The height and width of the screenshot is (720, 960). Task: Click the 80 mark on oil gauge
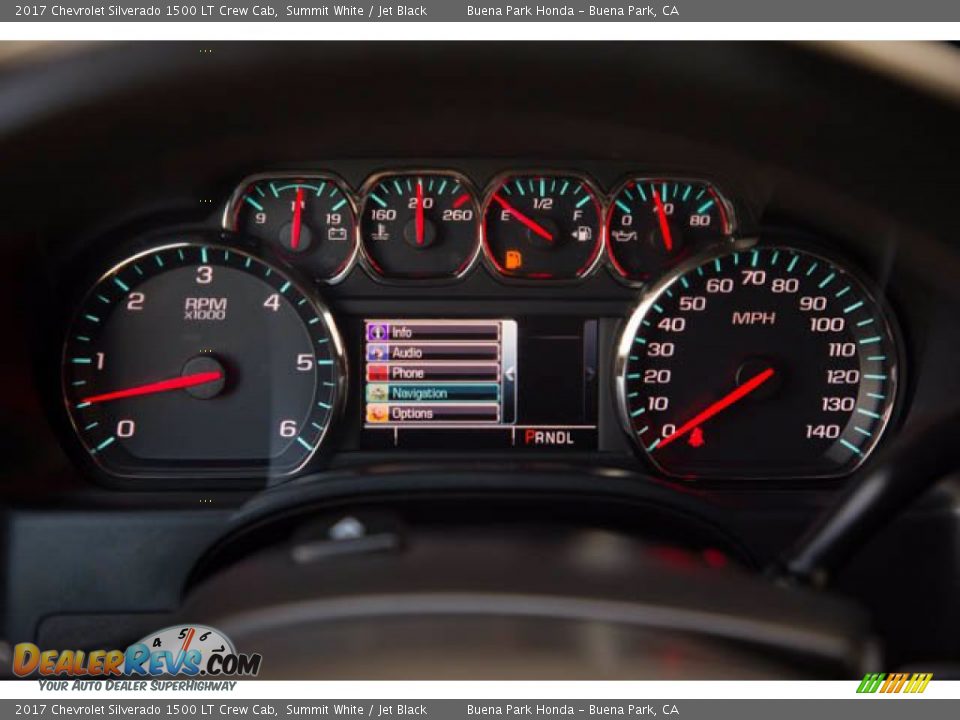click(700, 220)
